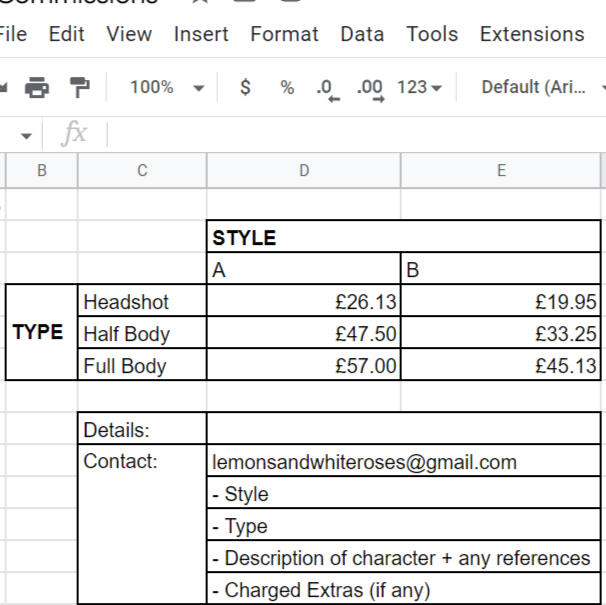This screenshot has width=606, height=605.
Task: Select the Paint format roller icon
Action: 80,87
